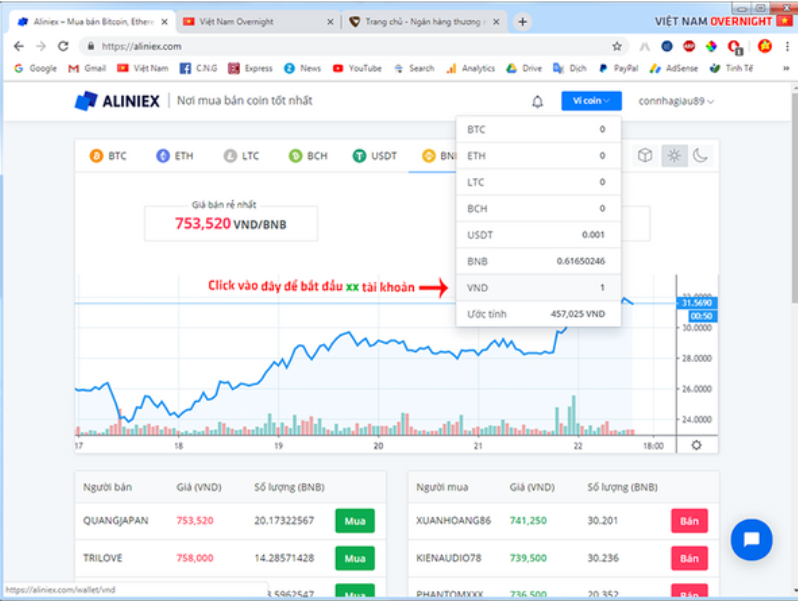Click seller name QUANGJAPAN

[x=116, y=521]
